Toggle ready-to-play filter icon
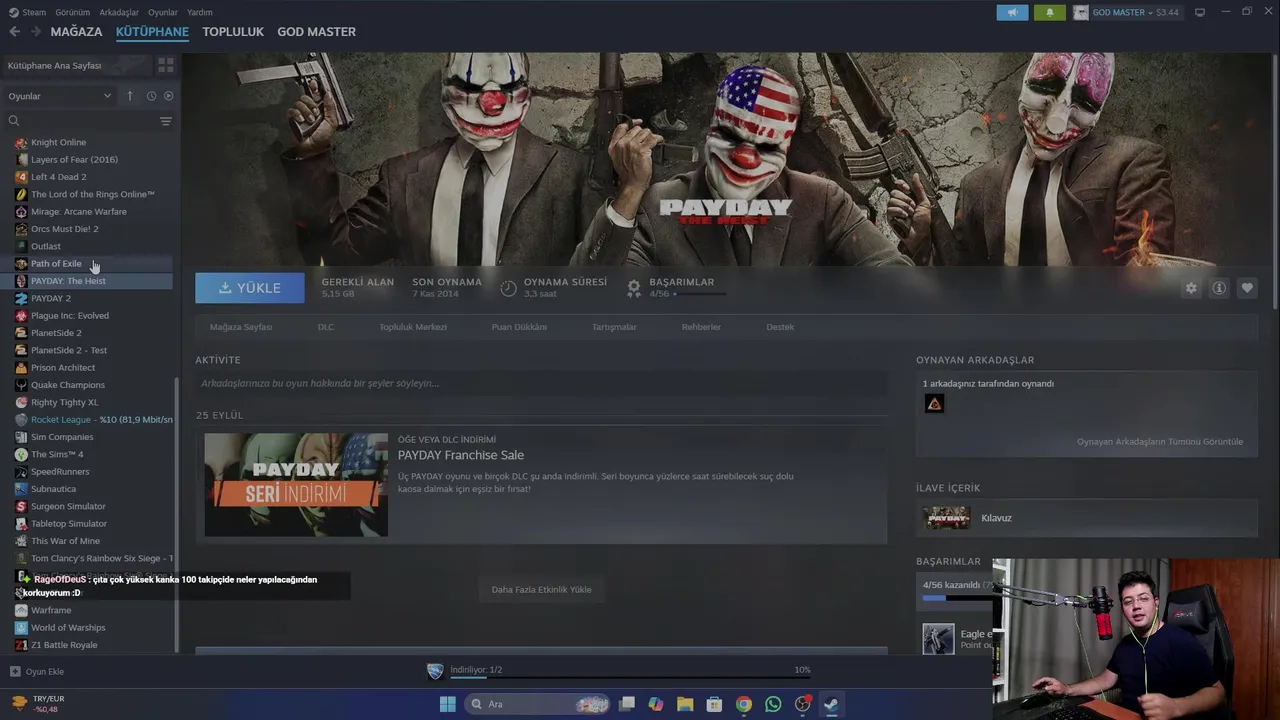 (168, 96)
